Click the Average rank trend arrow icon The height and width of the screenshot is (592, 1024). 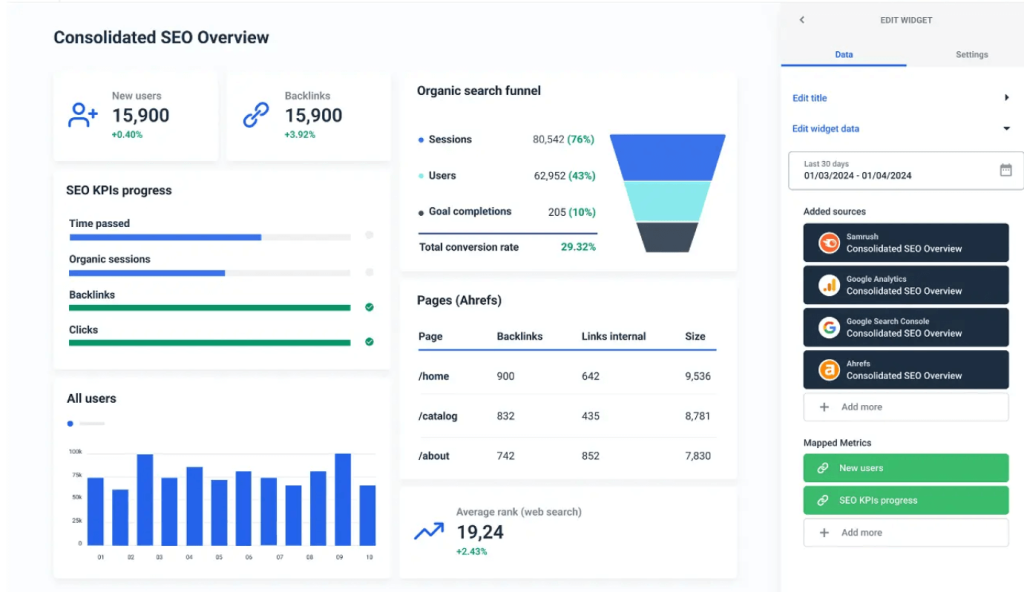point(429,531)
